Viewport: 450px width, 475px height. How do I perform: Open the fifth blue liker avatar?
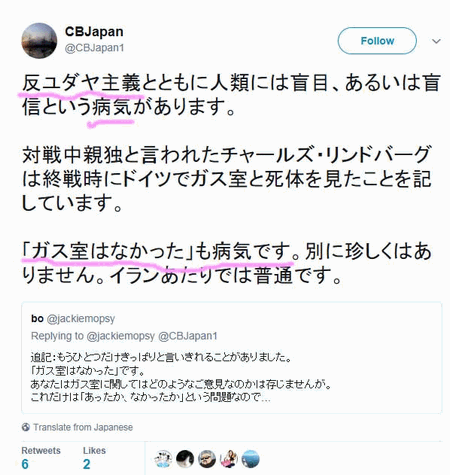point(250,459)
